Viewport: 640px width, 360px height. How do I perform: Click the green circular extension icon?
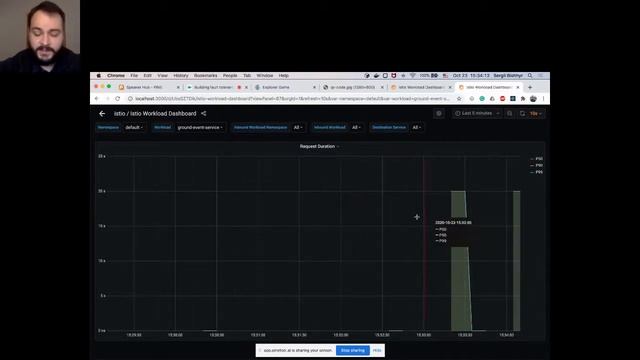coord(482,99)
